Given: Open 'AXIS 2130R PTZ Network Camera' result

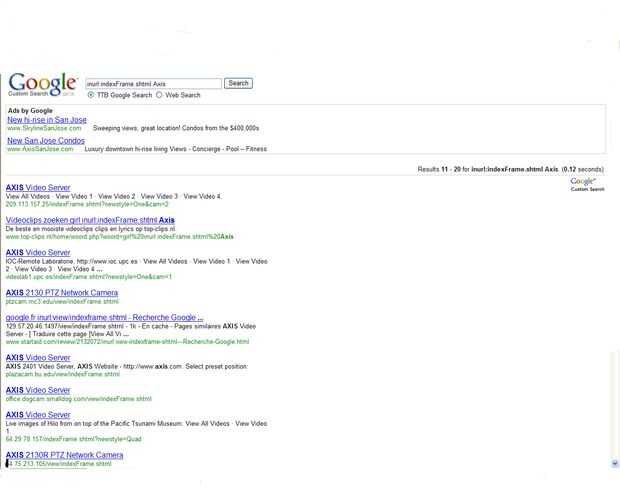Looking at the screenshot, I should pyautogui.click(x=64, y=455).
